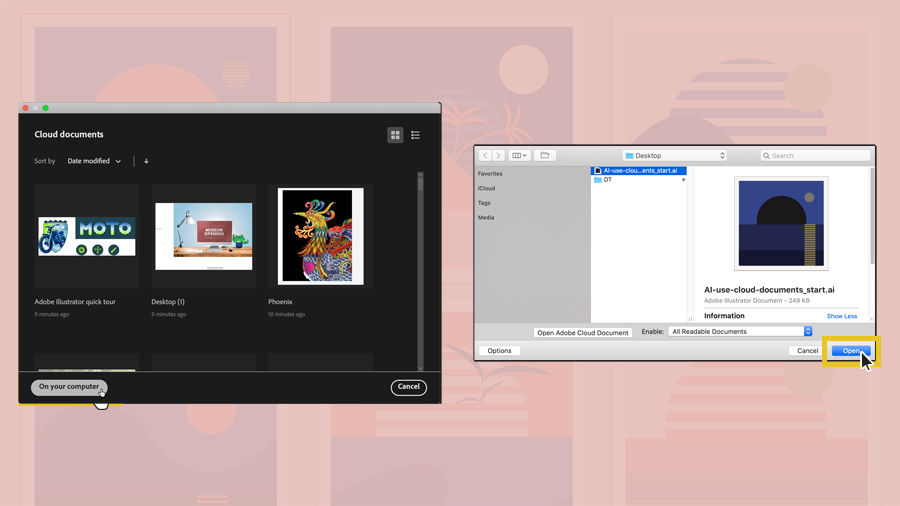
Task: Change the file dialog column view mode
Action: coord(519,155)
